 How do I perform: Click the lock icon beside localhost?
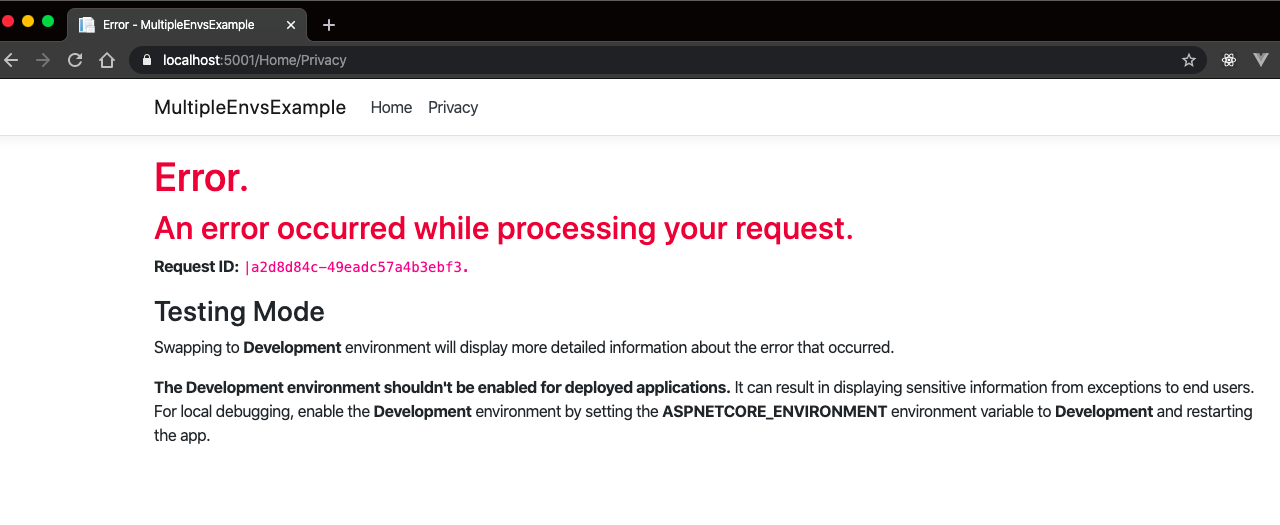[147, 60]
